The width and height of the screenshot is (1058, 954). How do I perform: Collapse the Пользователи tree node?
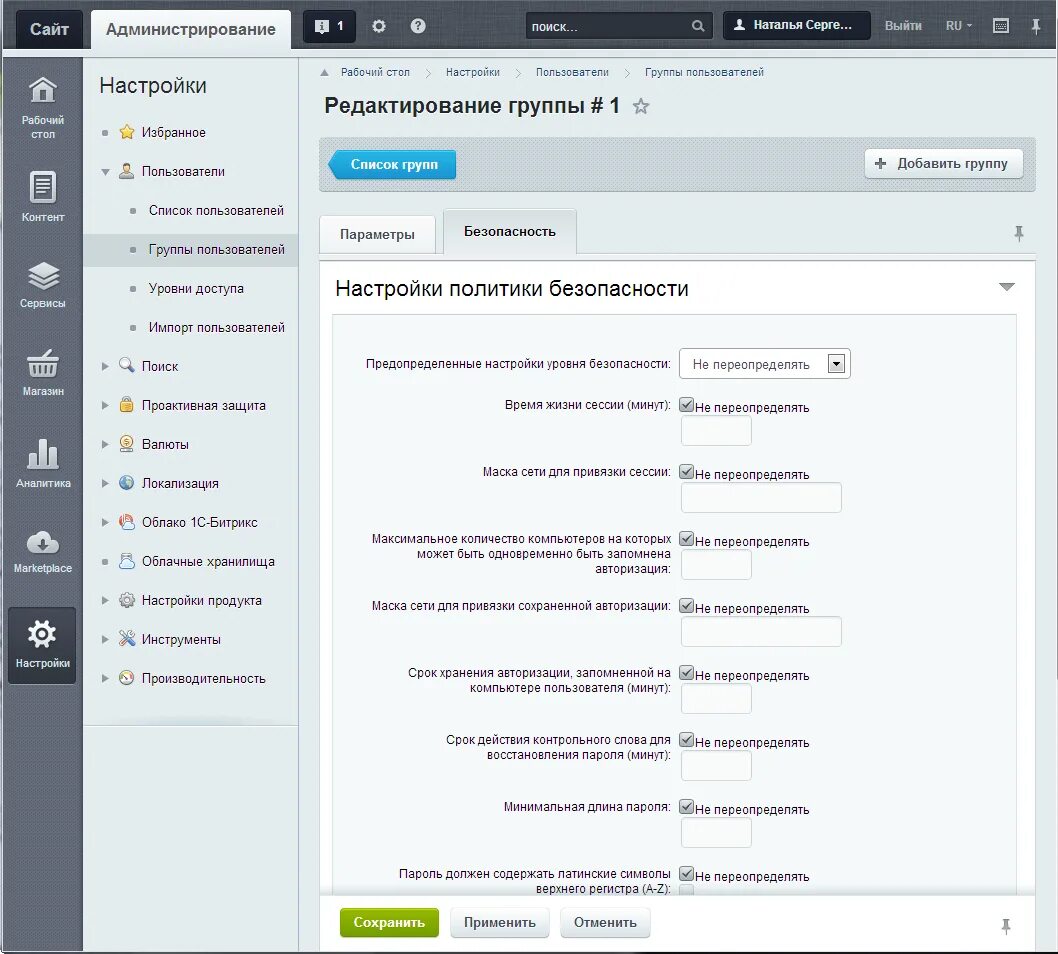point(105,171)
